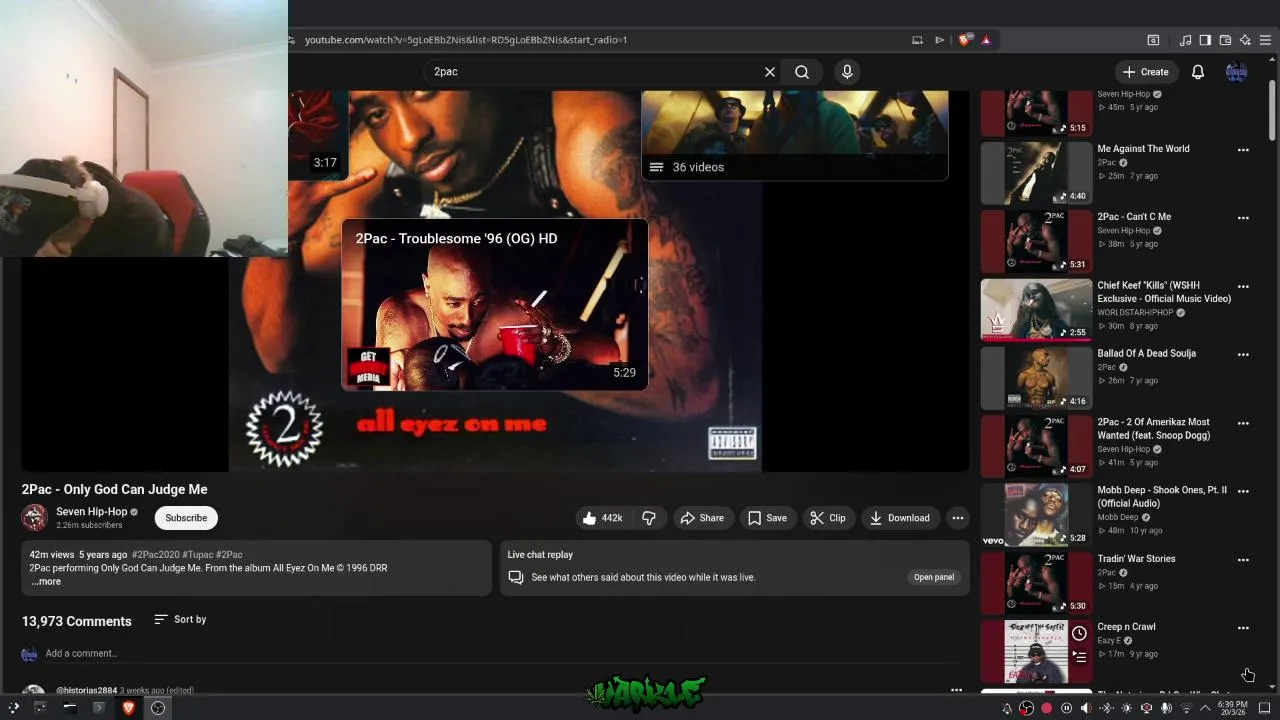
Task: Click the #Tupac hashtag
Action: 198,555
